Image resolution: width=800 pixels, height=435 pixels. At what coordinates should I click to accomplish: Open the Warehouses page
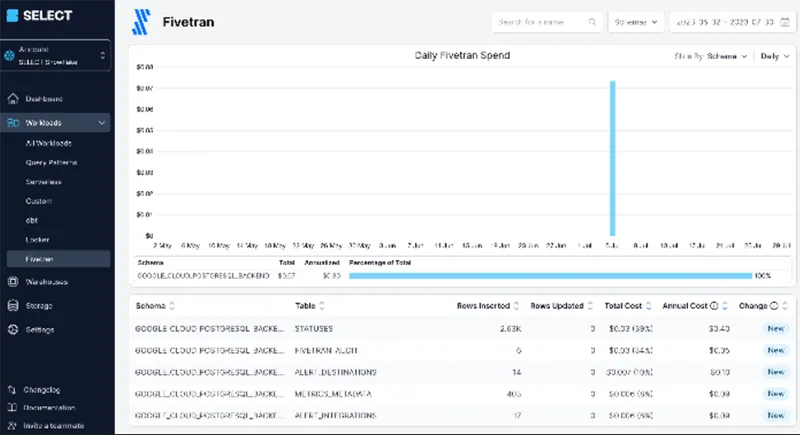click(46, 282)
